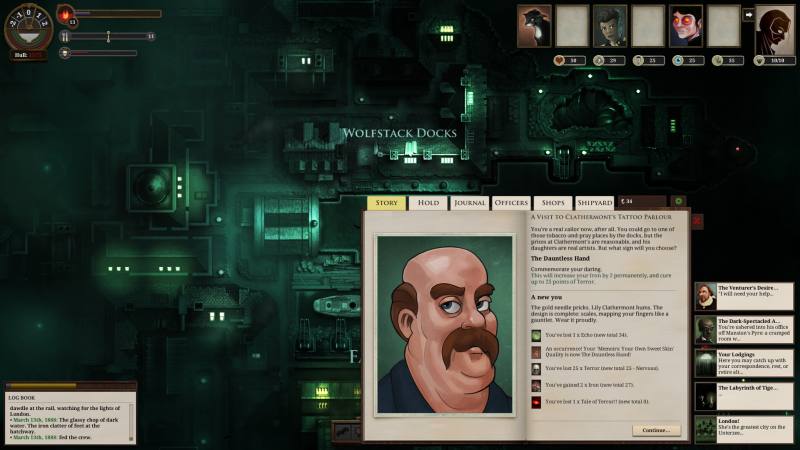Image resolution: width=800 pixels, height=450 pixels.
Task: Click the Memento Sweet Skin result icon
Action: [536, 352]
